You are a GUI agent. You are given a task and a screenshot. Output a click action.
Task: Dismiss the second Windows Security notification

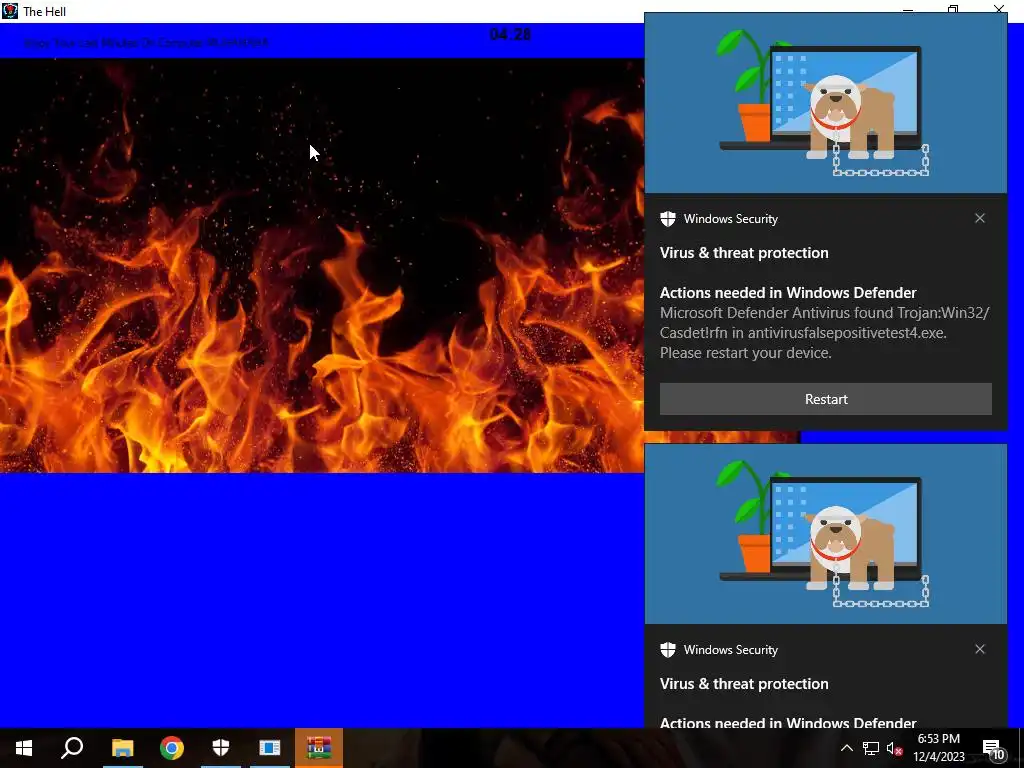point(980,649)
